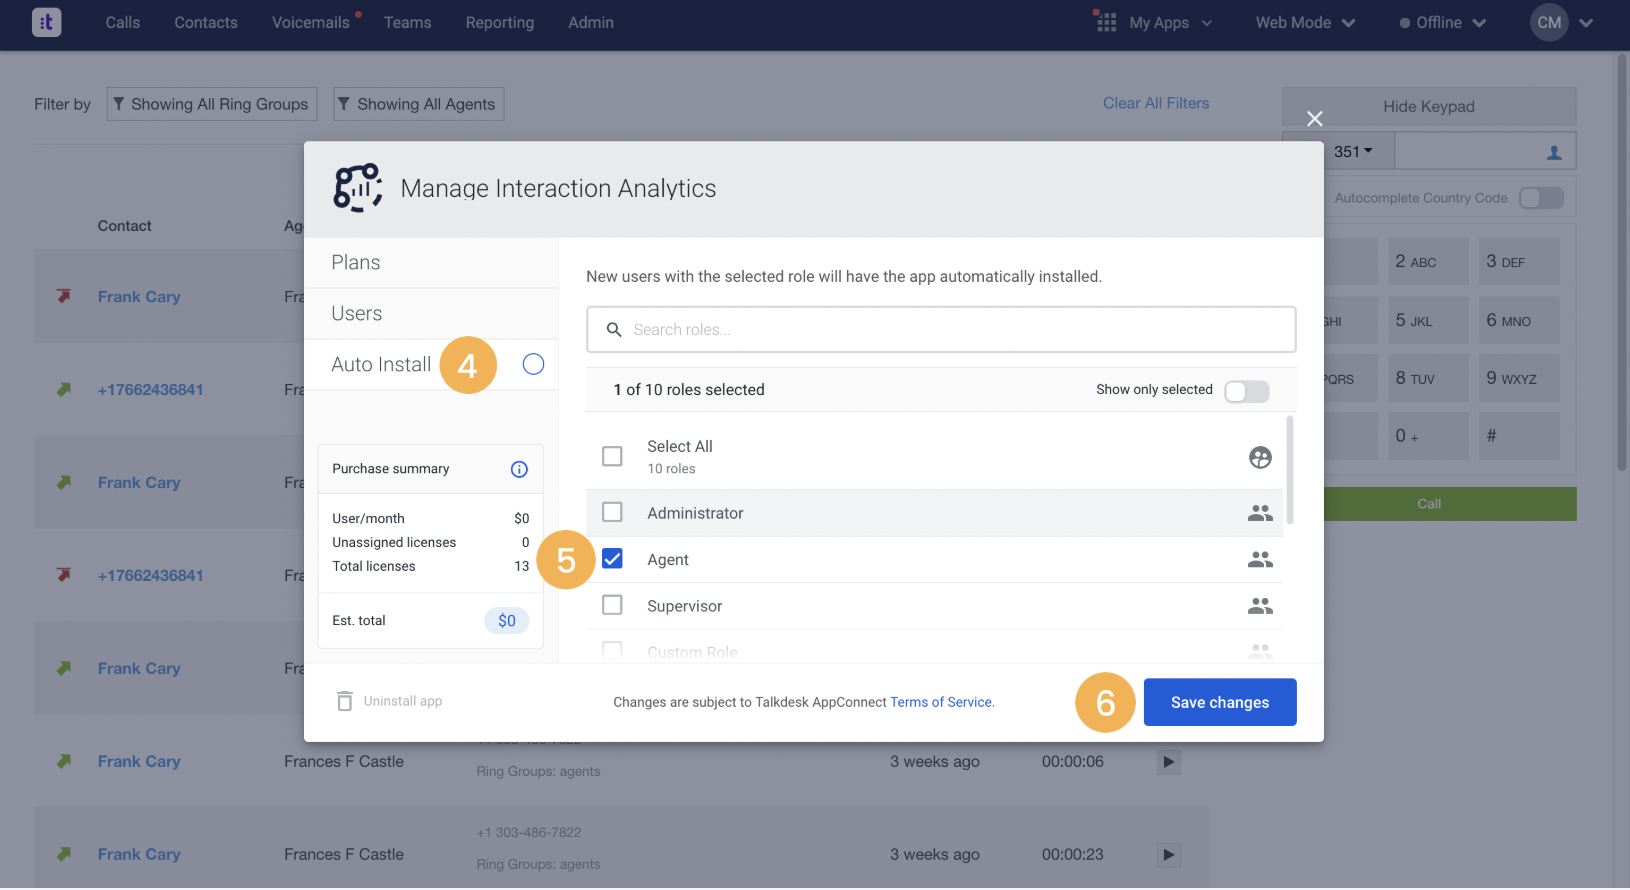Play the 00:00:06 call recording
This screenshot has height=890, width=1630.
coord(1168,762)
